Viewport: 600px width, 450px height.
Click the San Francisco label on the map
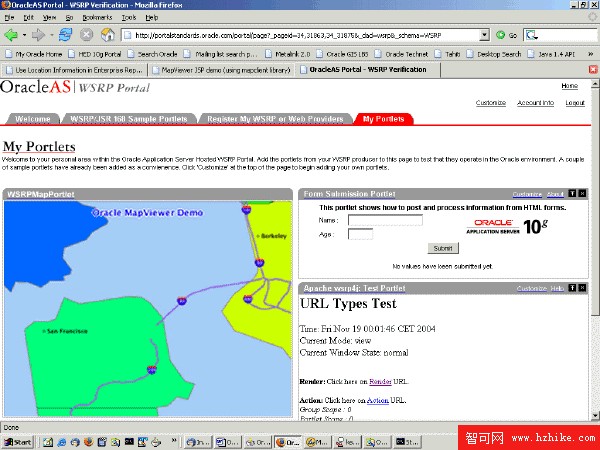point(67,331)
